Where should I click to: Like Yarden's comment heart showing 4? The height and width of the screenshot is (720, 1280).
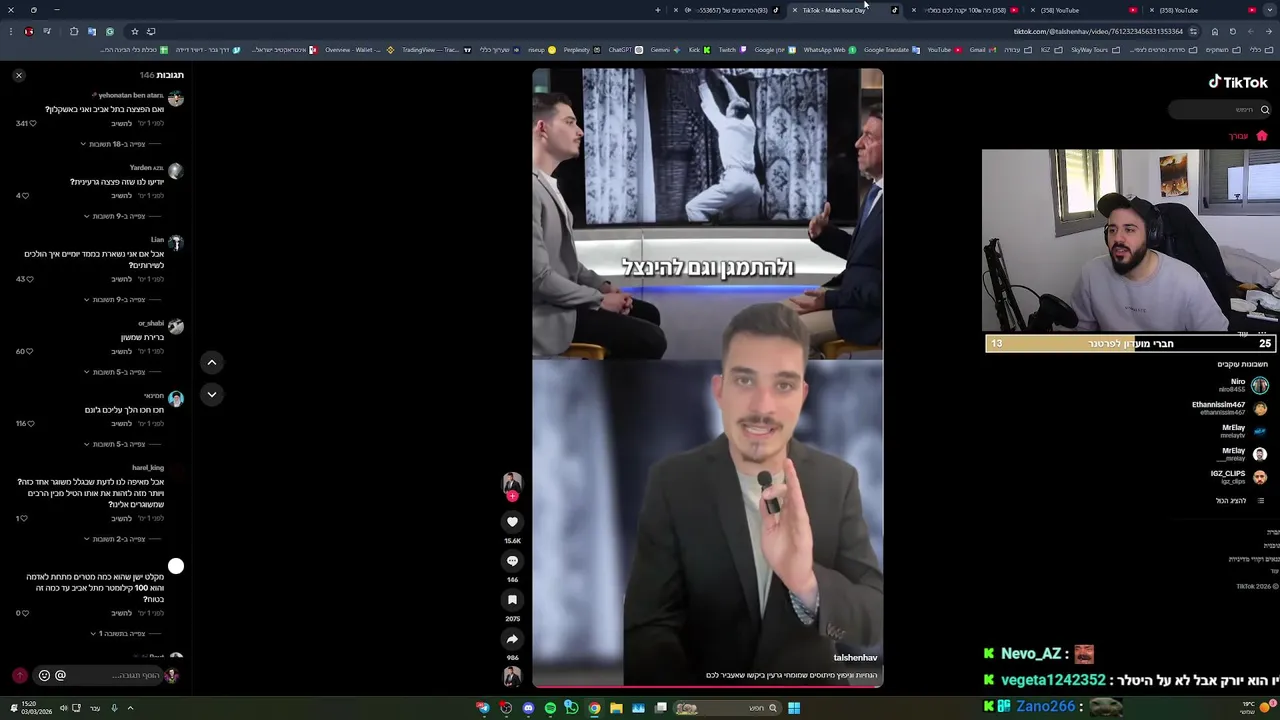(x=26, y=195)
